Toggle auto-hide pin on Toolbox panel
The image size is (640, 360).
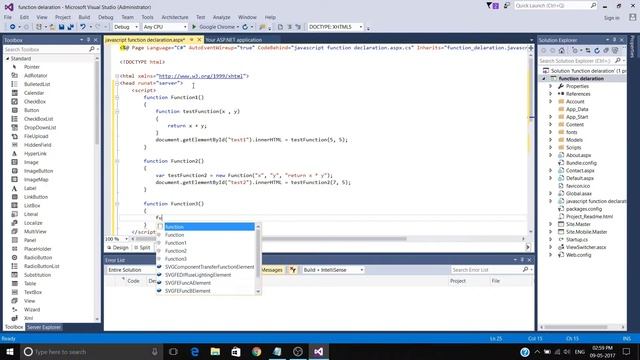(89, 40)
